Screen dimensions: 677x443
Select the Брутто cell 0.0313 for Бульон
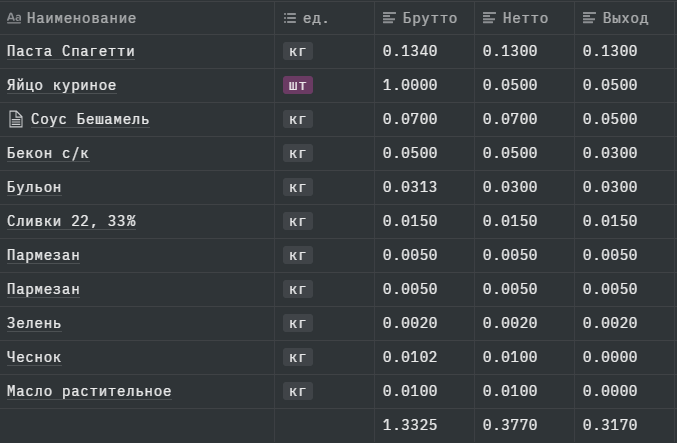(x=408, y=187)
